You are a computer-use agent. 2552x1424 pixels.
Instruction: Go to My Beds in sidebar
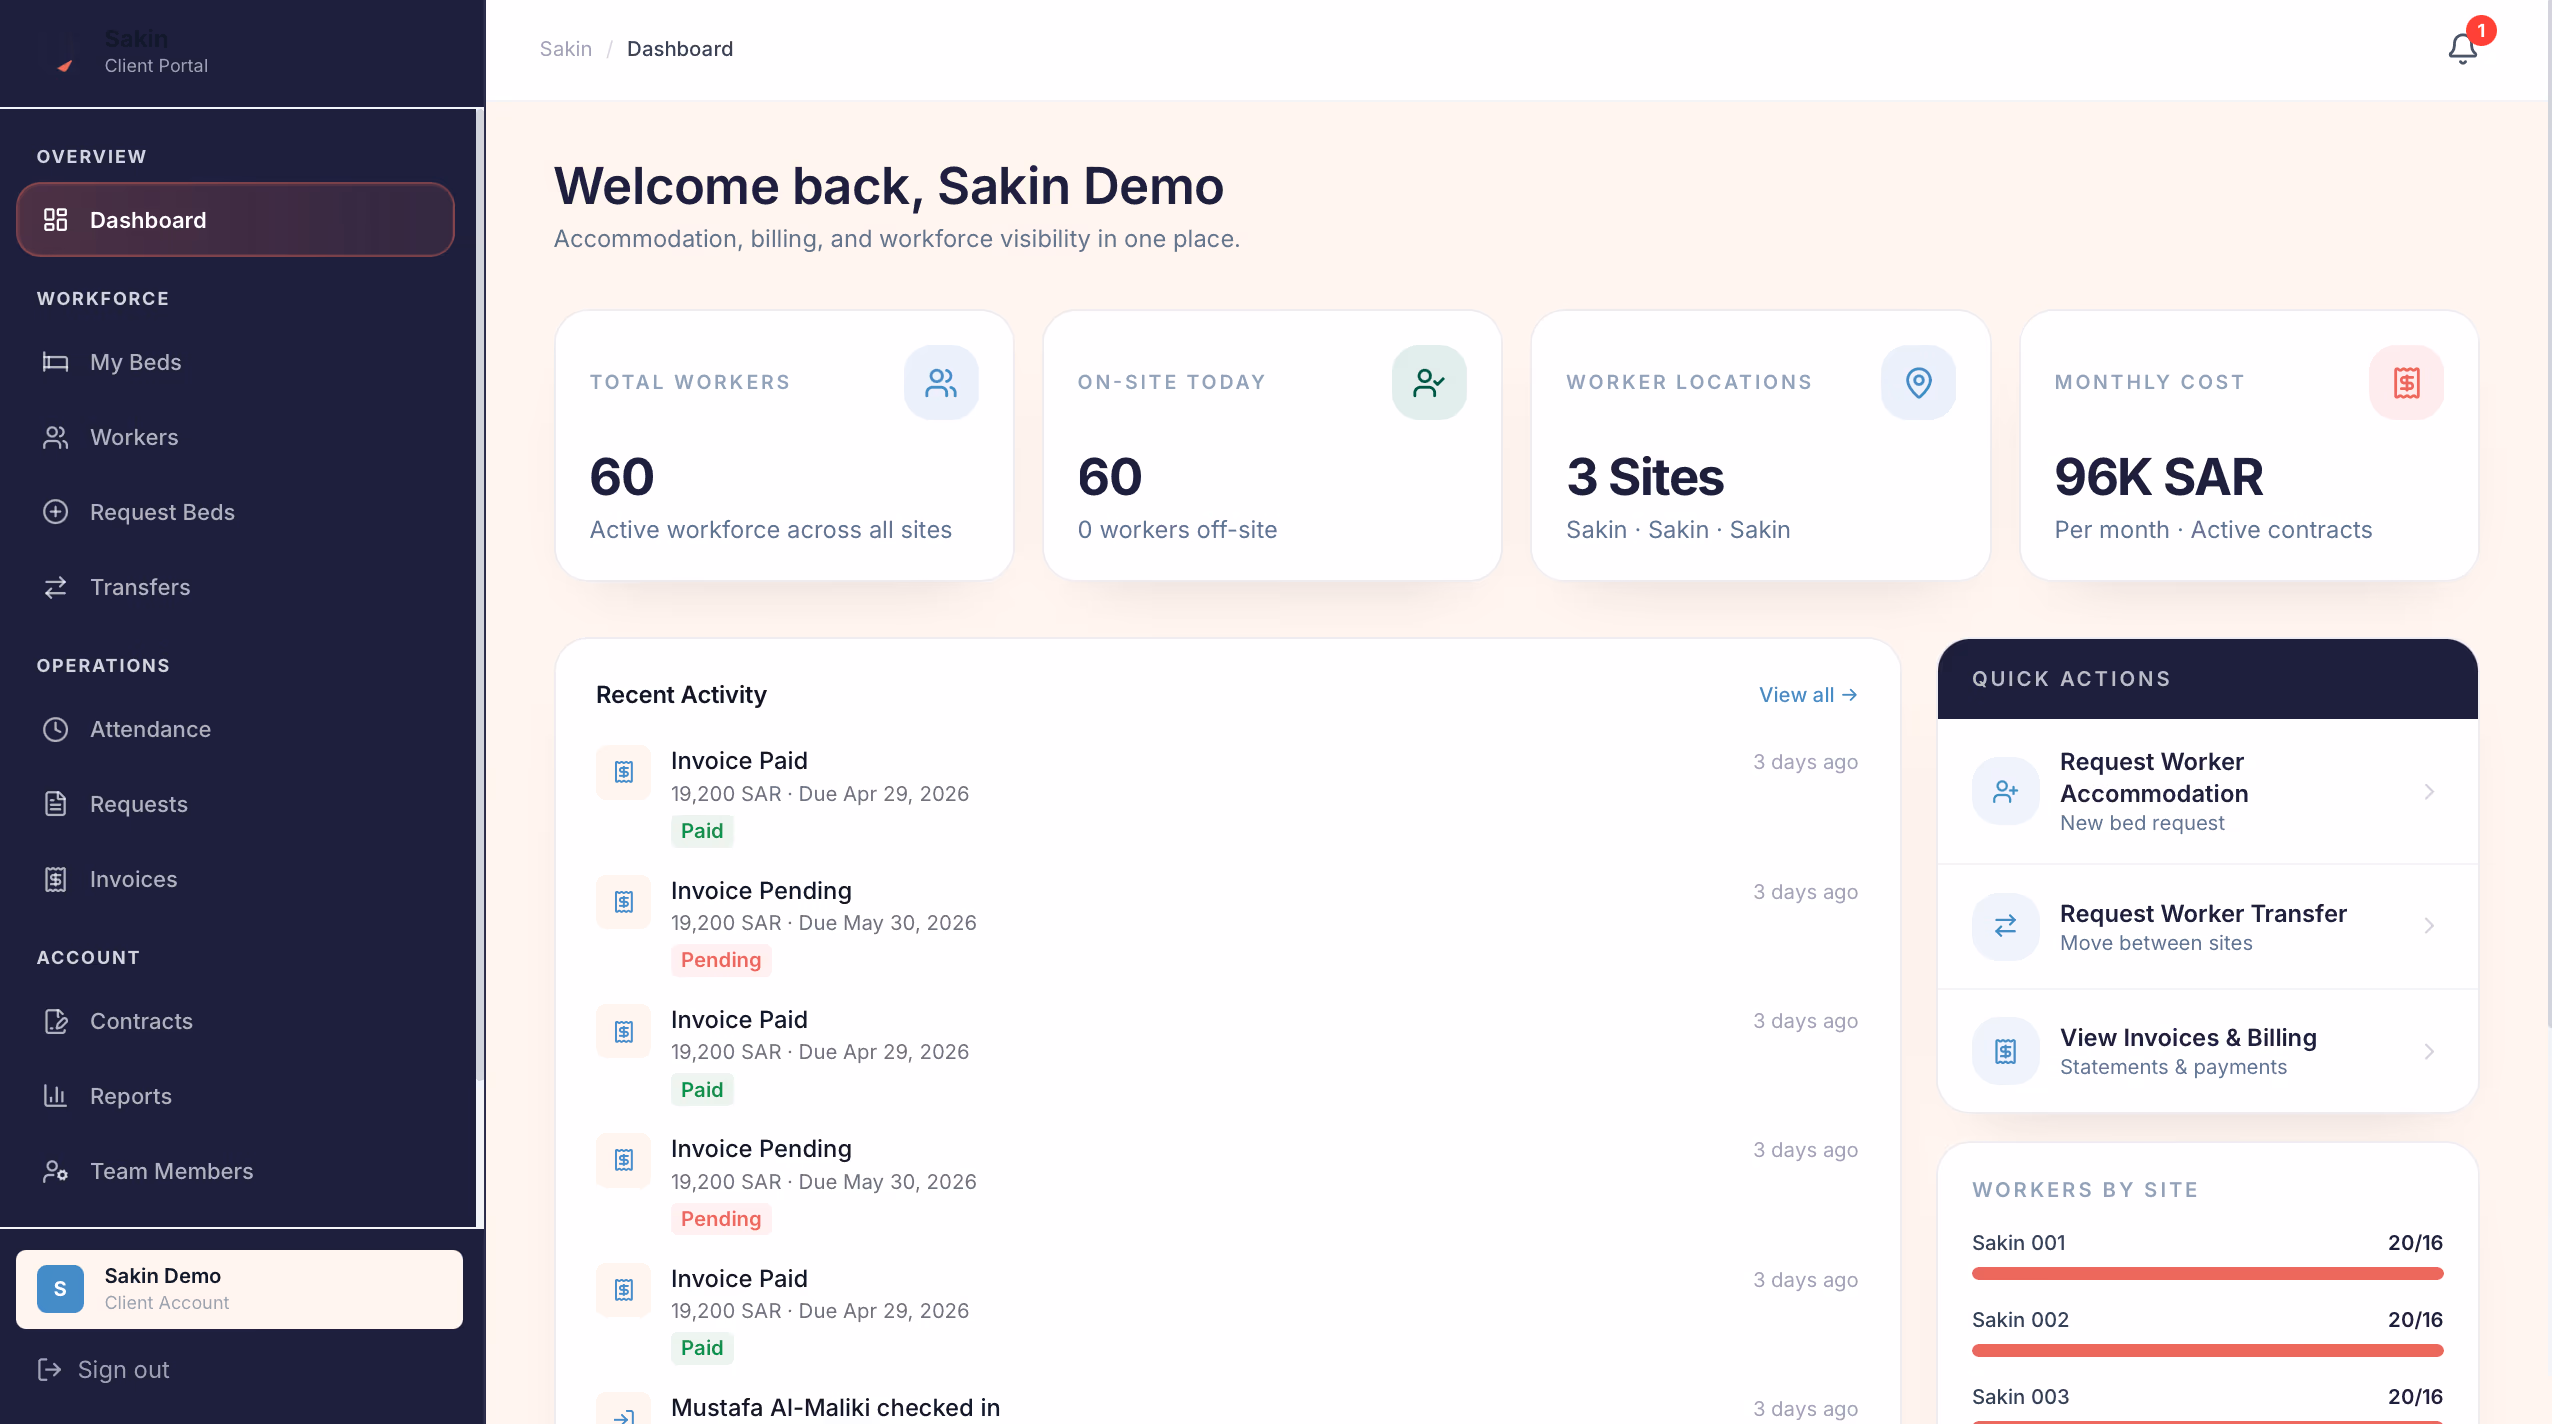click(x=235, y=362)
